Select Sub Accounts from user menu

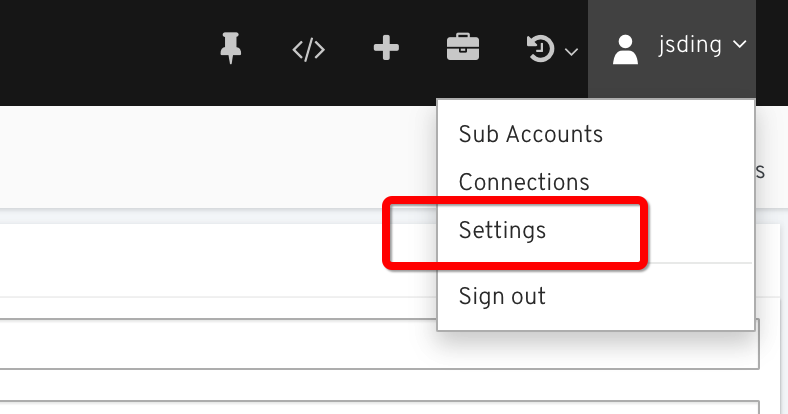(x=531, y=134)
